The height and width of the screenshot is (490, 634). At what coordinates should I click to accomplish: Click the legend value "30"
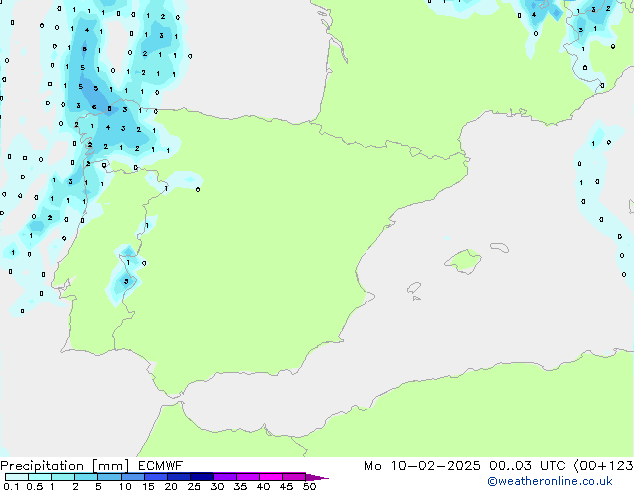click(x=217, y=486)
